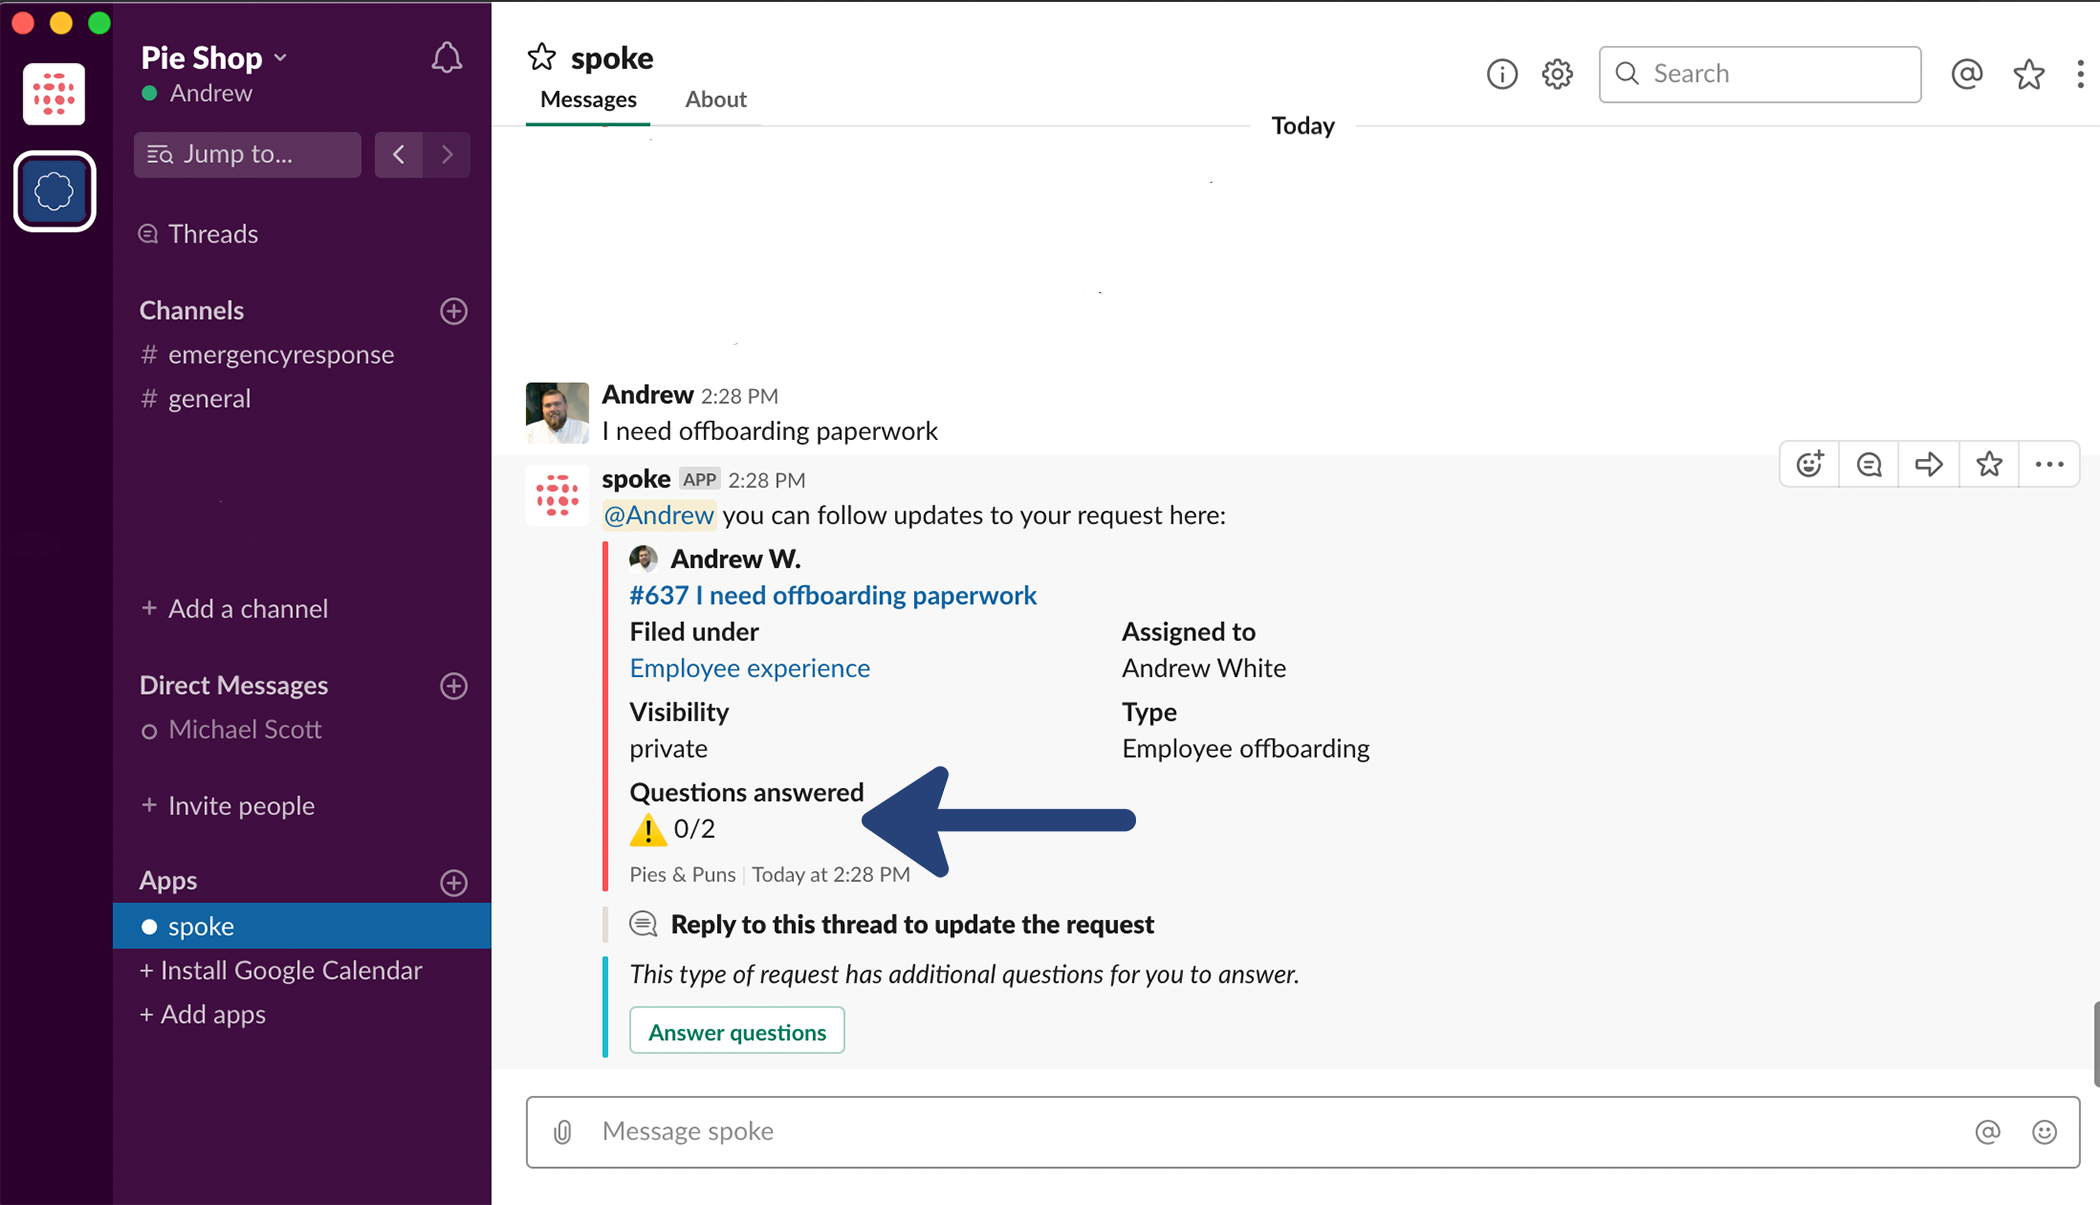Click in the Message spoke input
Image resolution: width=2100 pixels, height=1205 pixels.
[x=1303, y=1131]
